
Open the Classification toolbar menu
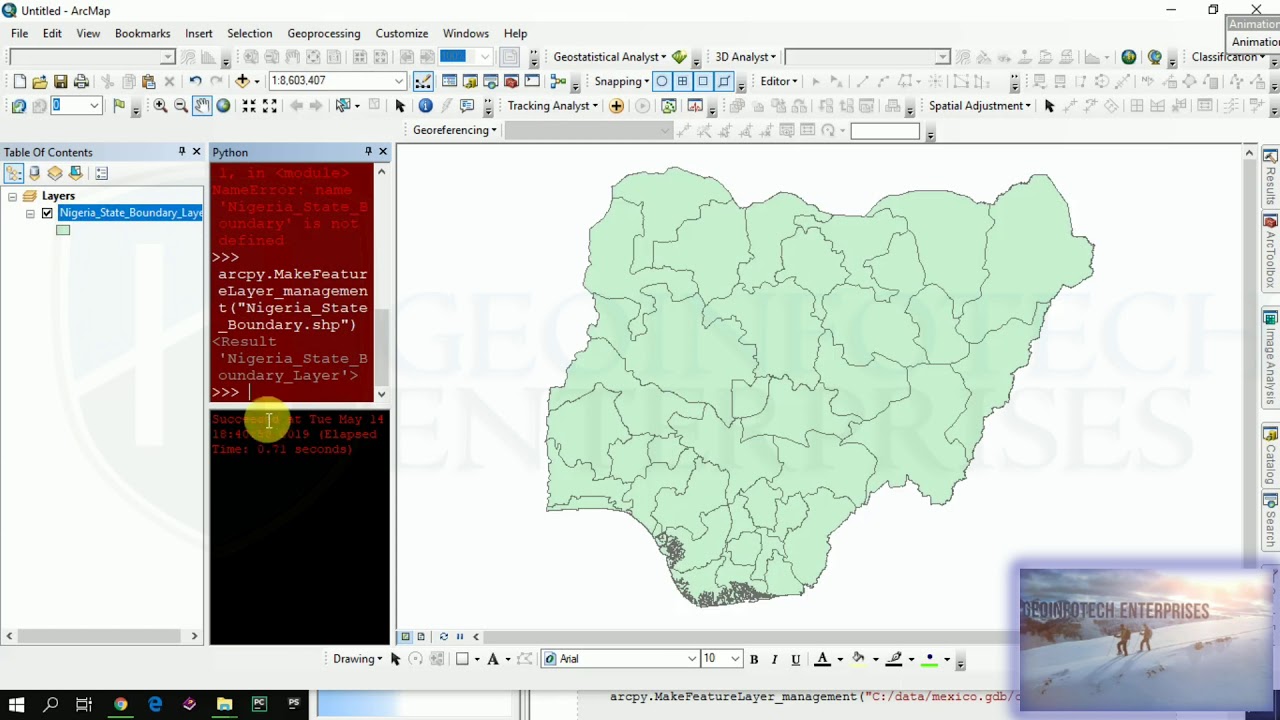pos(1227,57)
